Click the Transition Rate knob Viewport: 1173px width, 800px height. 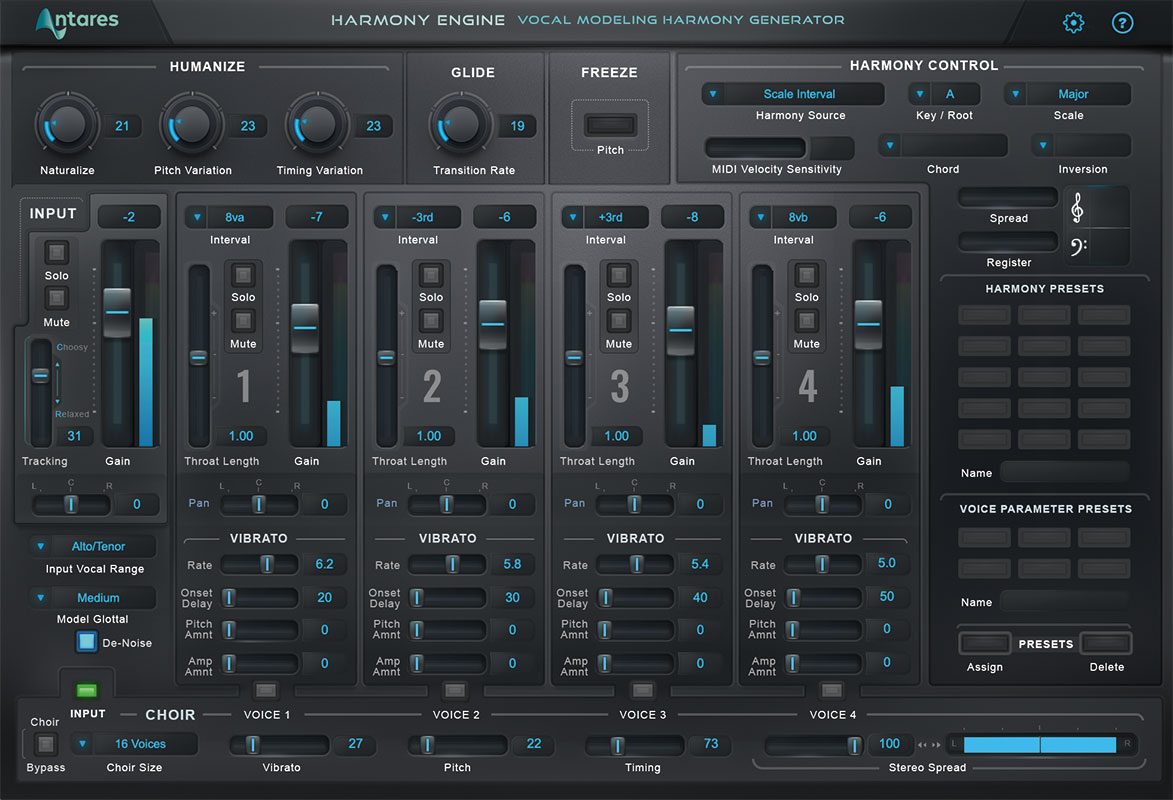point(461,124)
